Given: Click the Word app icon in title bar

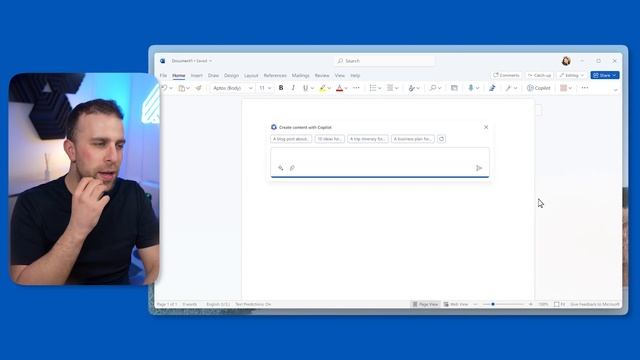Looking at the screenshot, I should [x=162, y=61].
